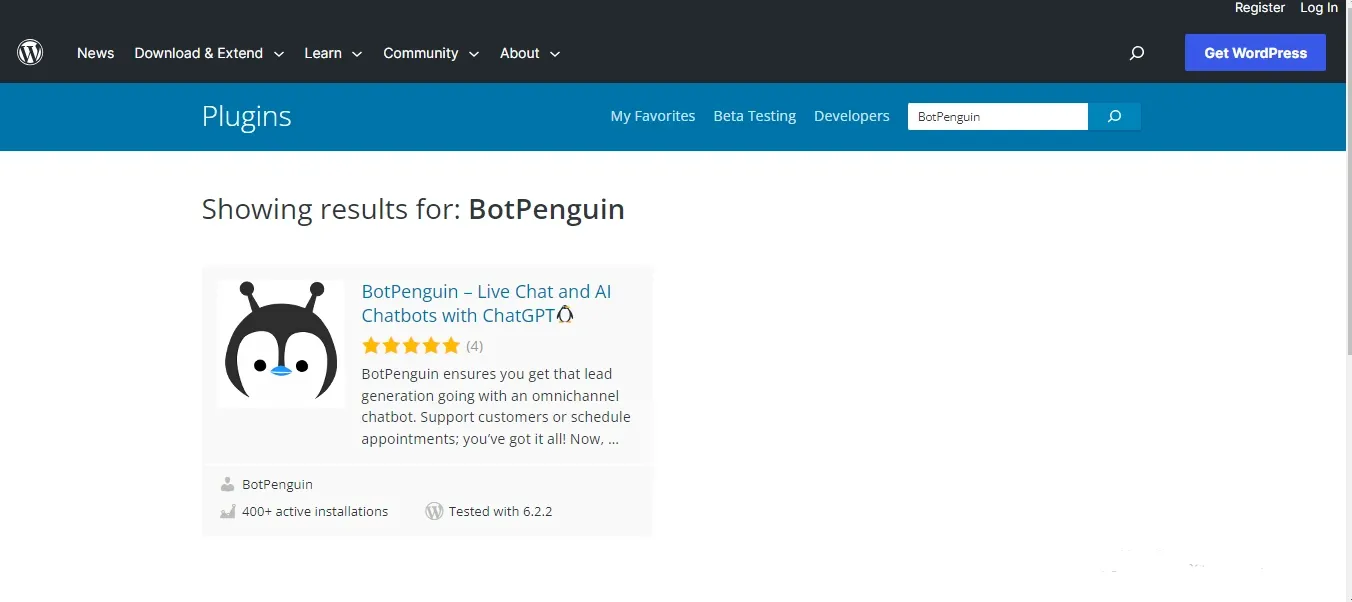This screenshot has height=602, width=1352.
Task: Expand the Community dropdown menu
Action: point(431,53)
